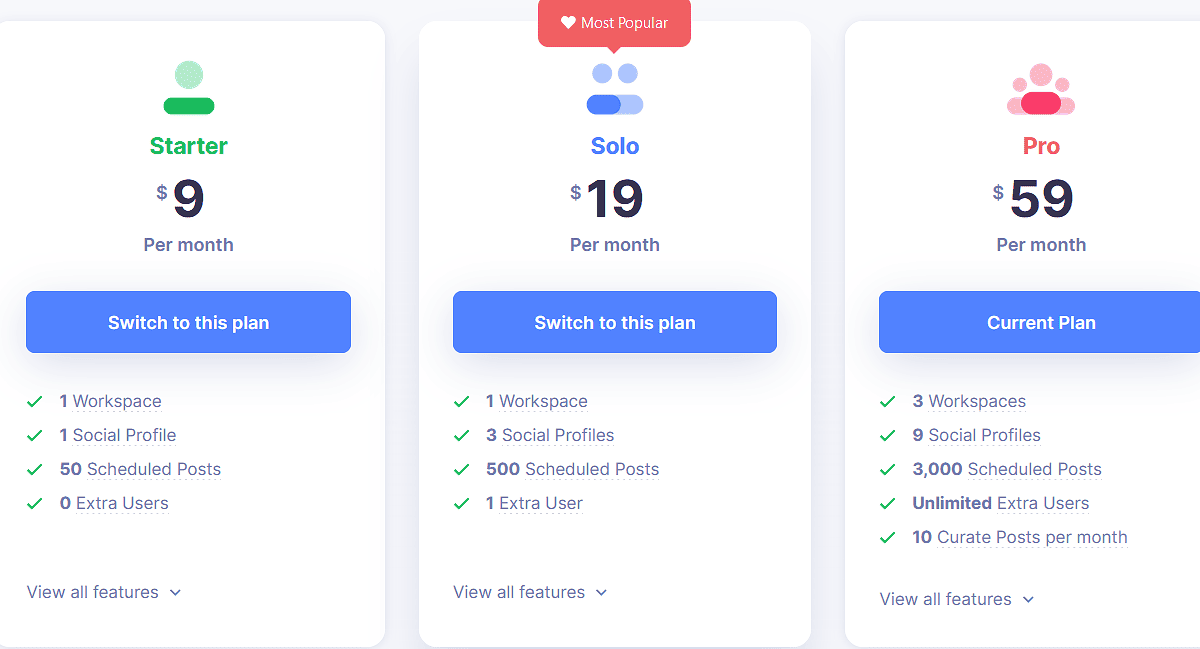Switch to the Starter plan
The width and height of the screenshot is (1200, 649).
(x=188, y=321)
